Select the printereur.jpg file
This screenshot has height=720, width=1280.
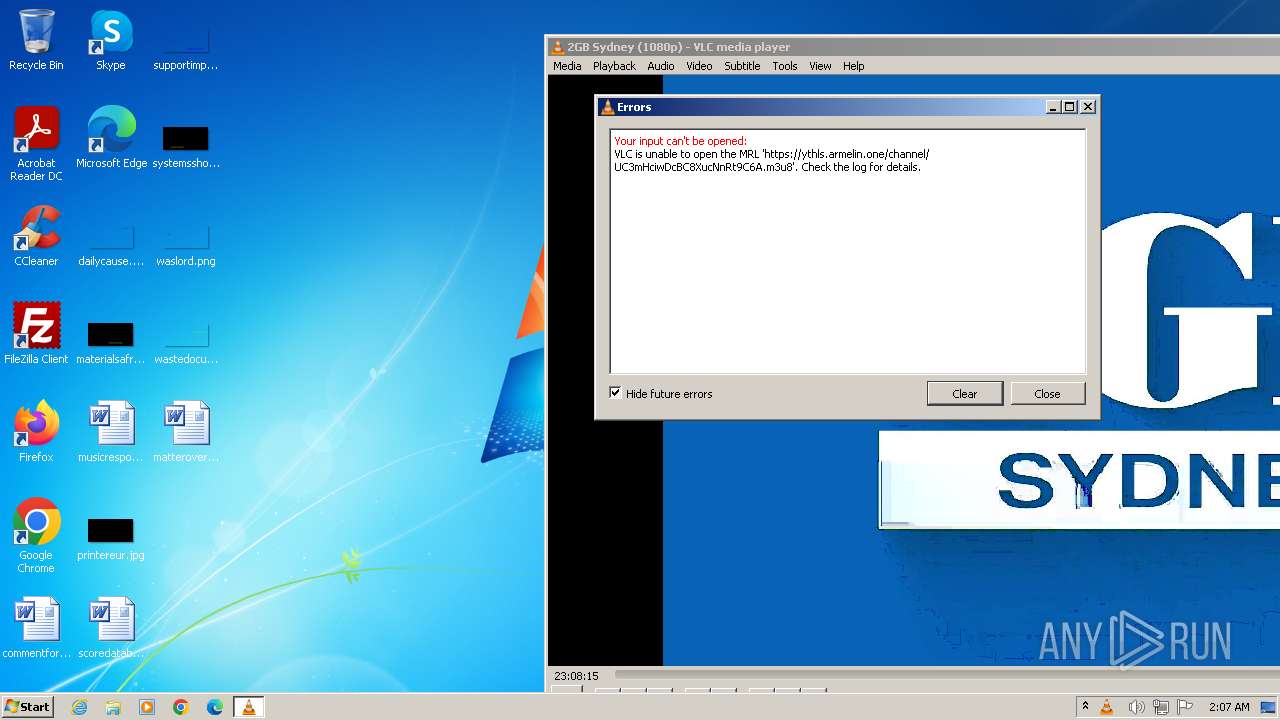(111, 538)
